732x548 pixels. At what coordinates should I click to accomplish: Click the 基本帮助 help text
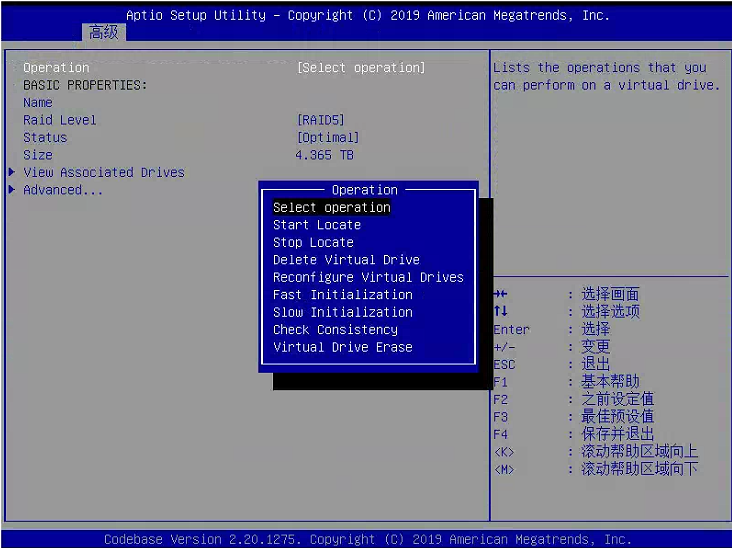(x=610, y=381)
